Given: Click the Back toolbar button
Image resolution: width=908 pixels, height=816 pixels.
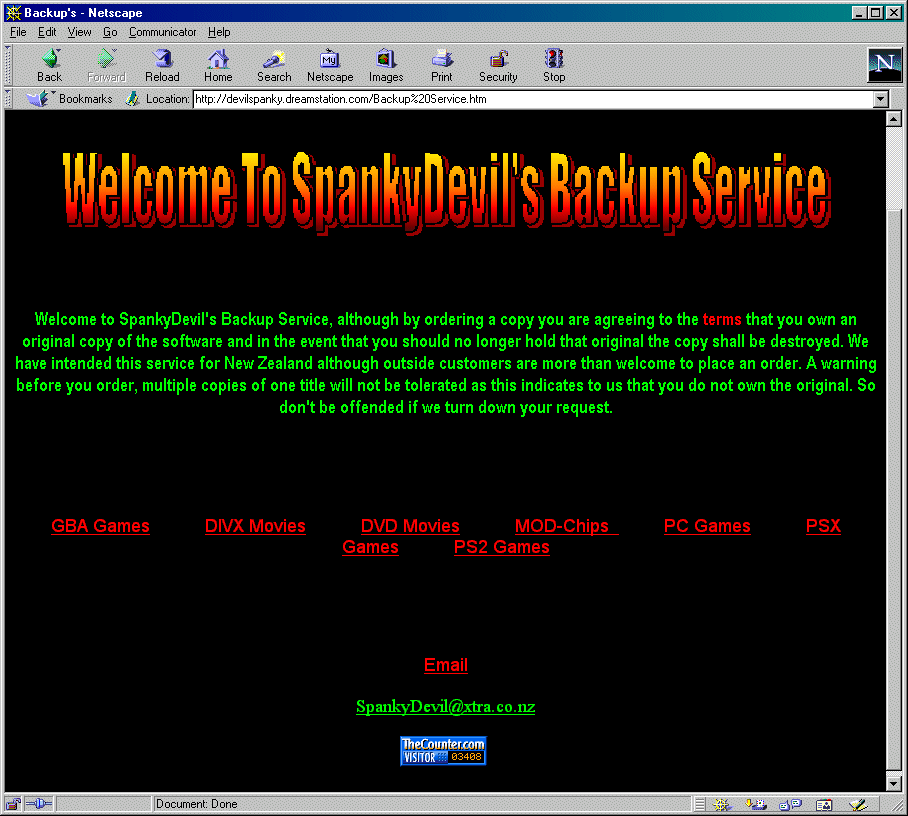Looking at the screenshot, I should (x=50, y=65).
